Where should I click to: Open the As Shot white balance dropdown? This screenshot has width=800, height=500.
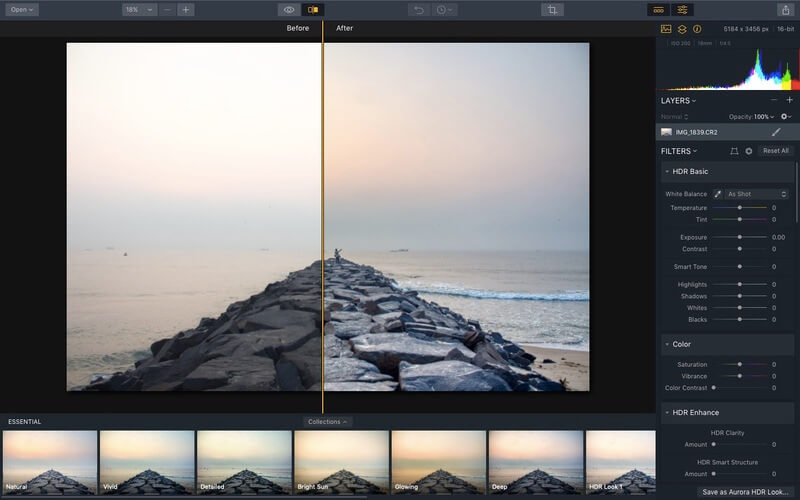click(757, 194)
